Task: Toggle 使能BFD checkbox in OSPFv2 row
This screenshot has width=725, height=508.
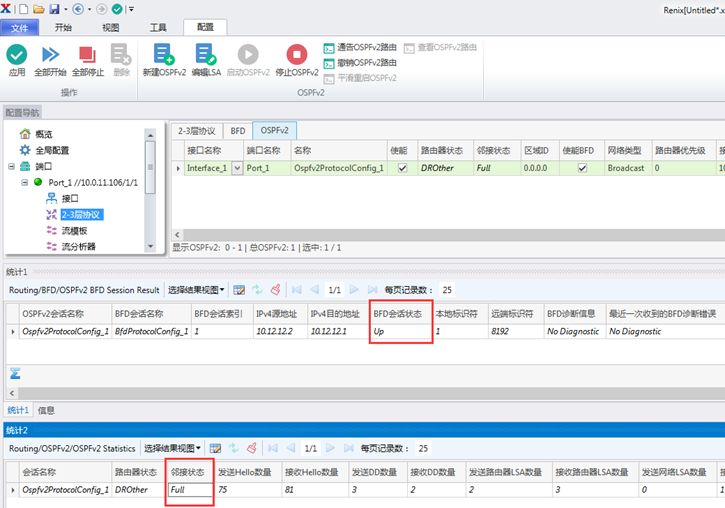Action: 582,168
